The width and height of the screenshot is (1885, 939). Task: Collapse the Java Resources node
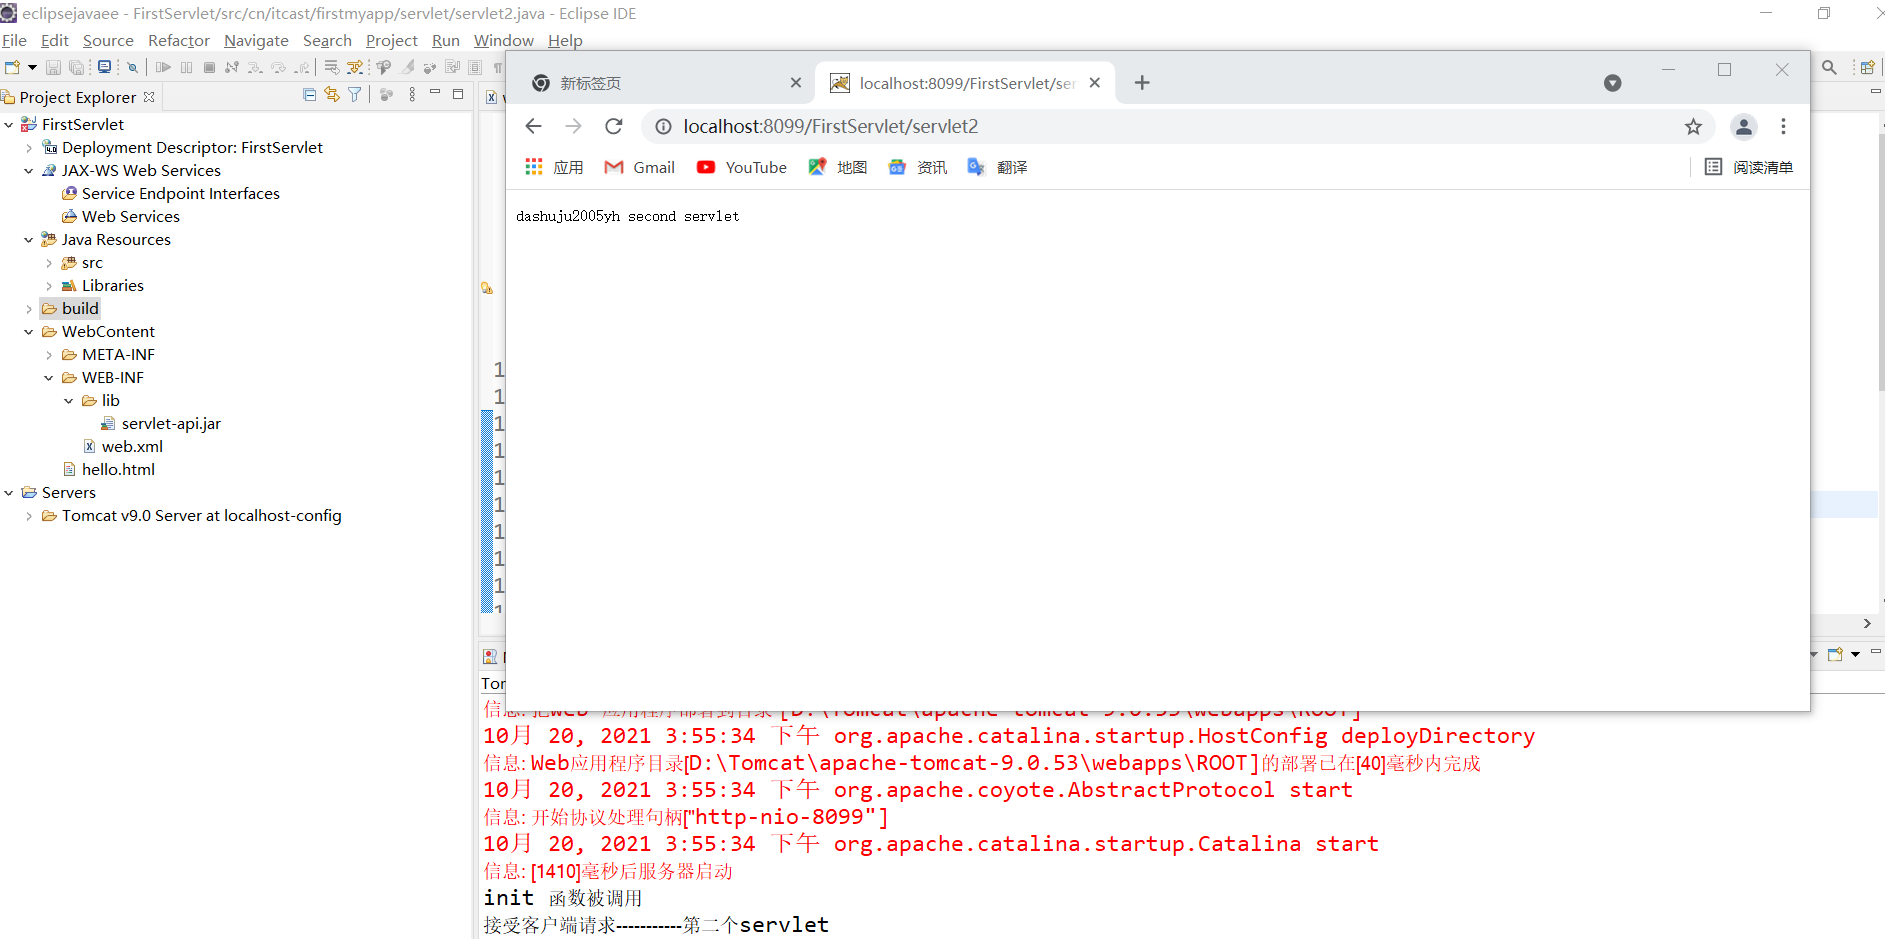[x=29, y=240]
